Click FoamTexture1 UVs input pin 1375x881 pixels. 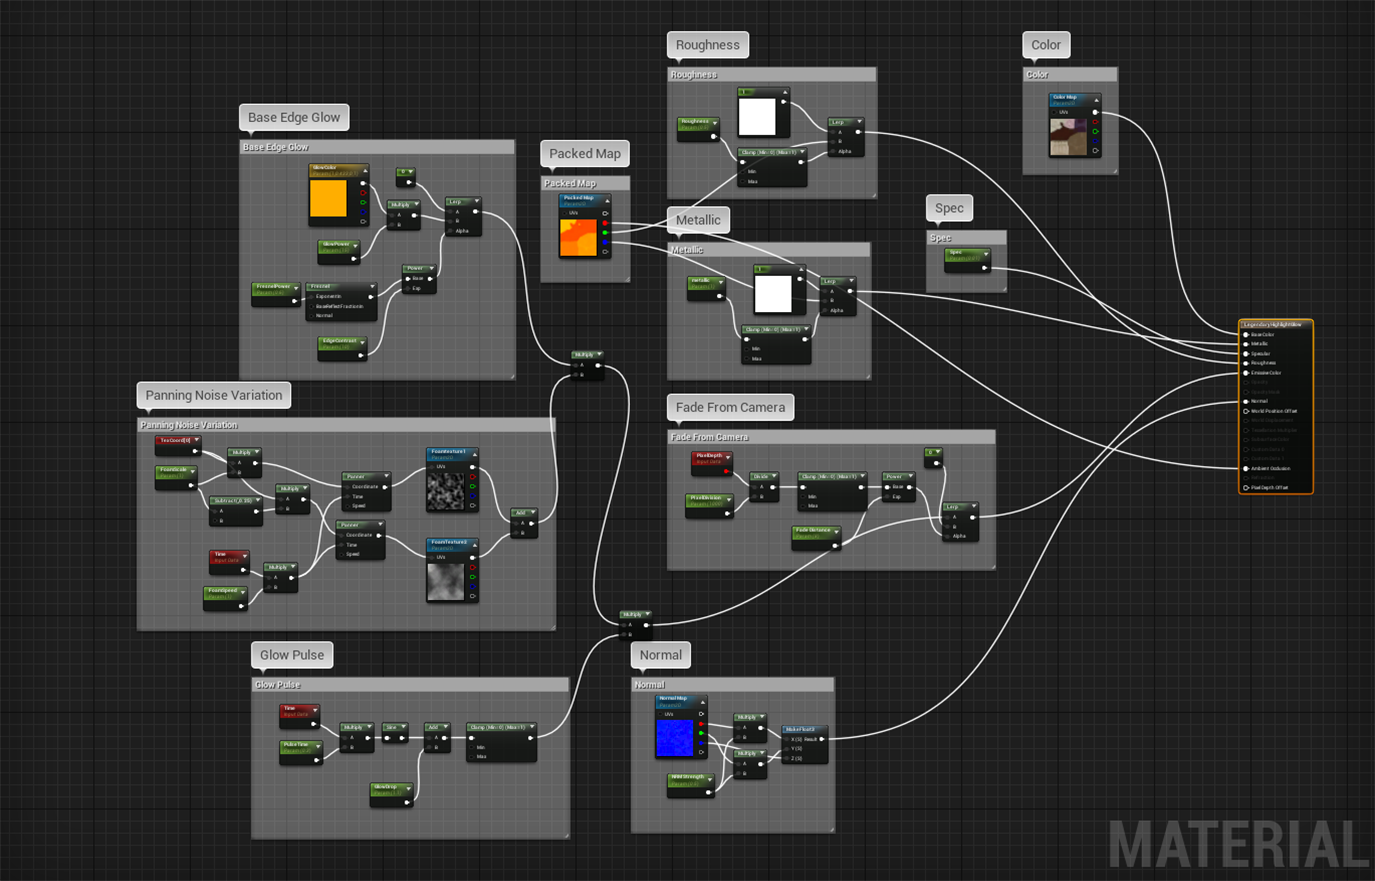pyautogui.click(x=432, y=467)
